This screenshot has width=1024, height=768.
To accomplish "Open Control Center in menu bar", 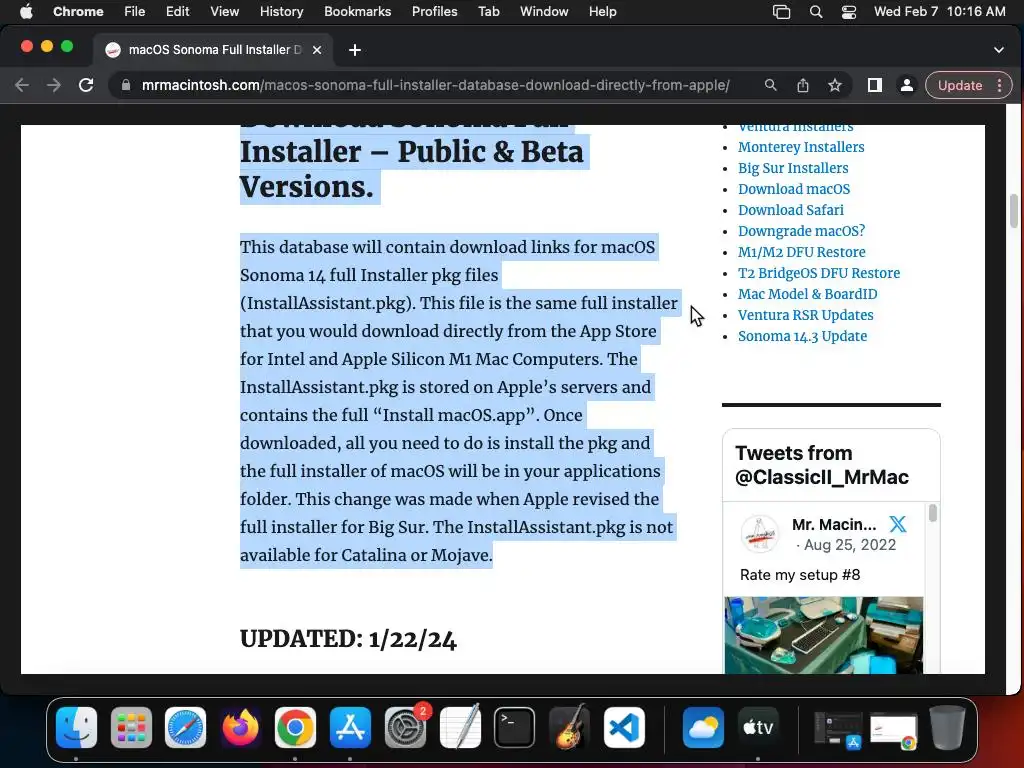I will pyautogui.click(x=849, y=12).
